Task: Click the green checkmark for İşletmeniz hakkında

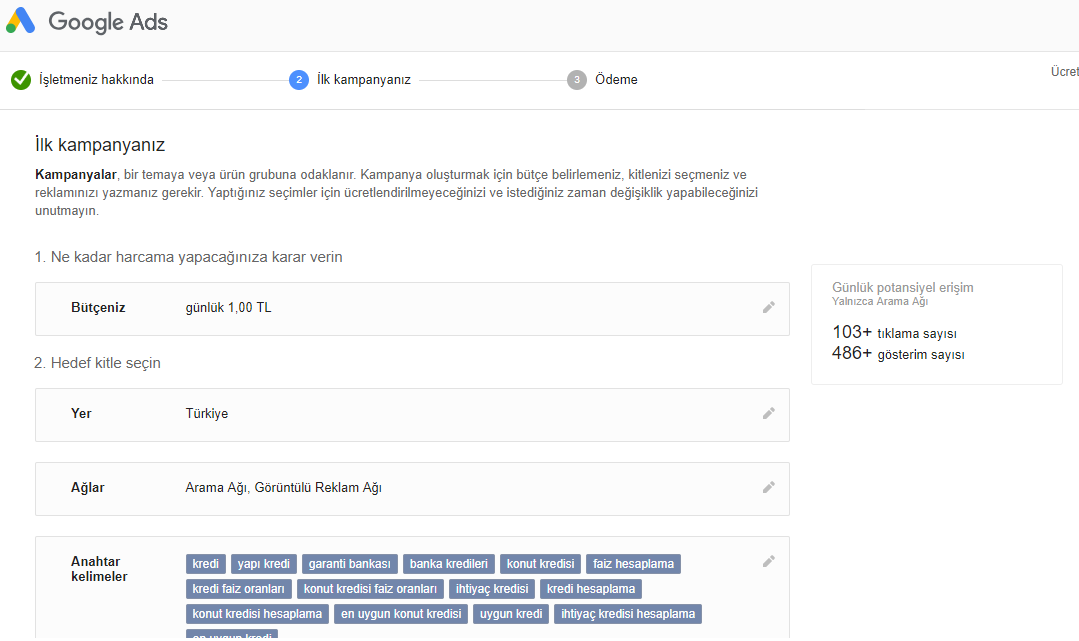Action: pyautogui.click(x=21, y=80)
